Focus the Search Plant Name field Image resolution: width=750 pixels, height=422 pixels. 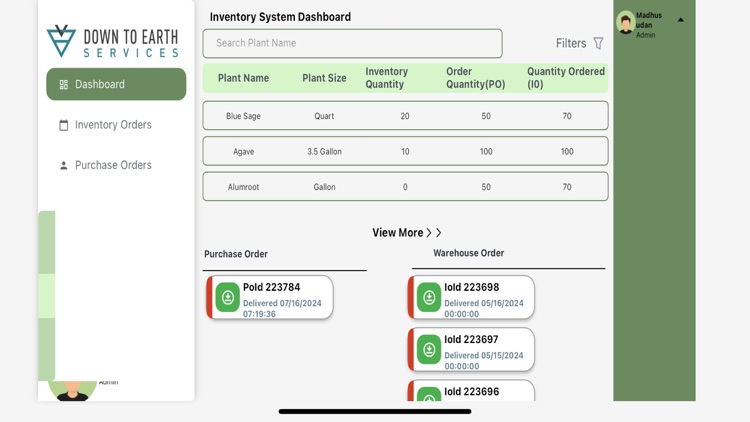353,43
